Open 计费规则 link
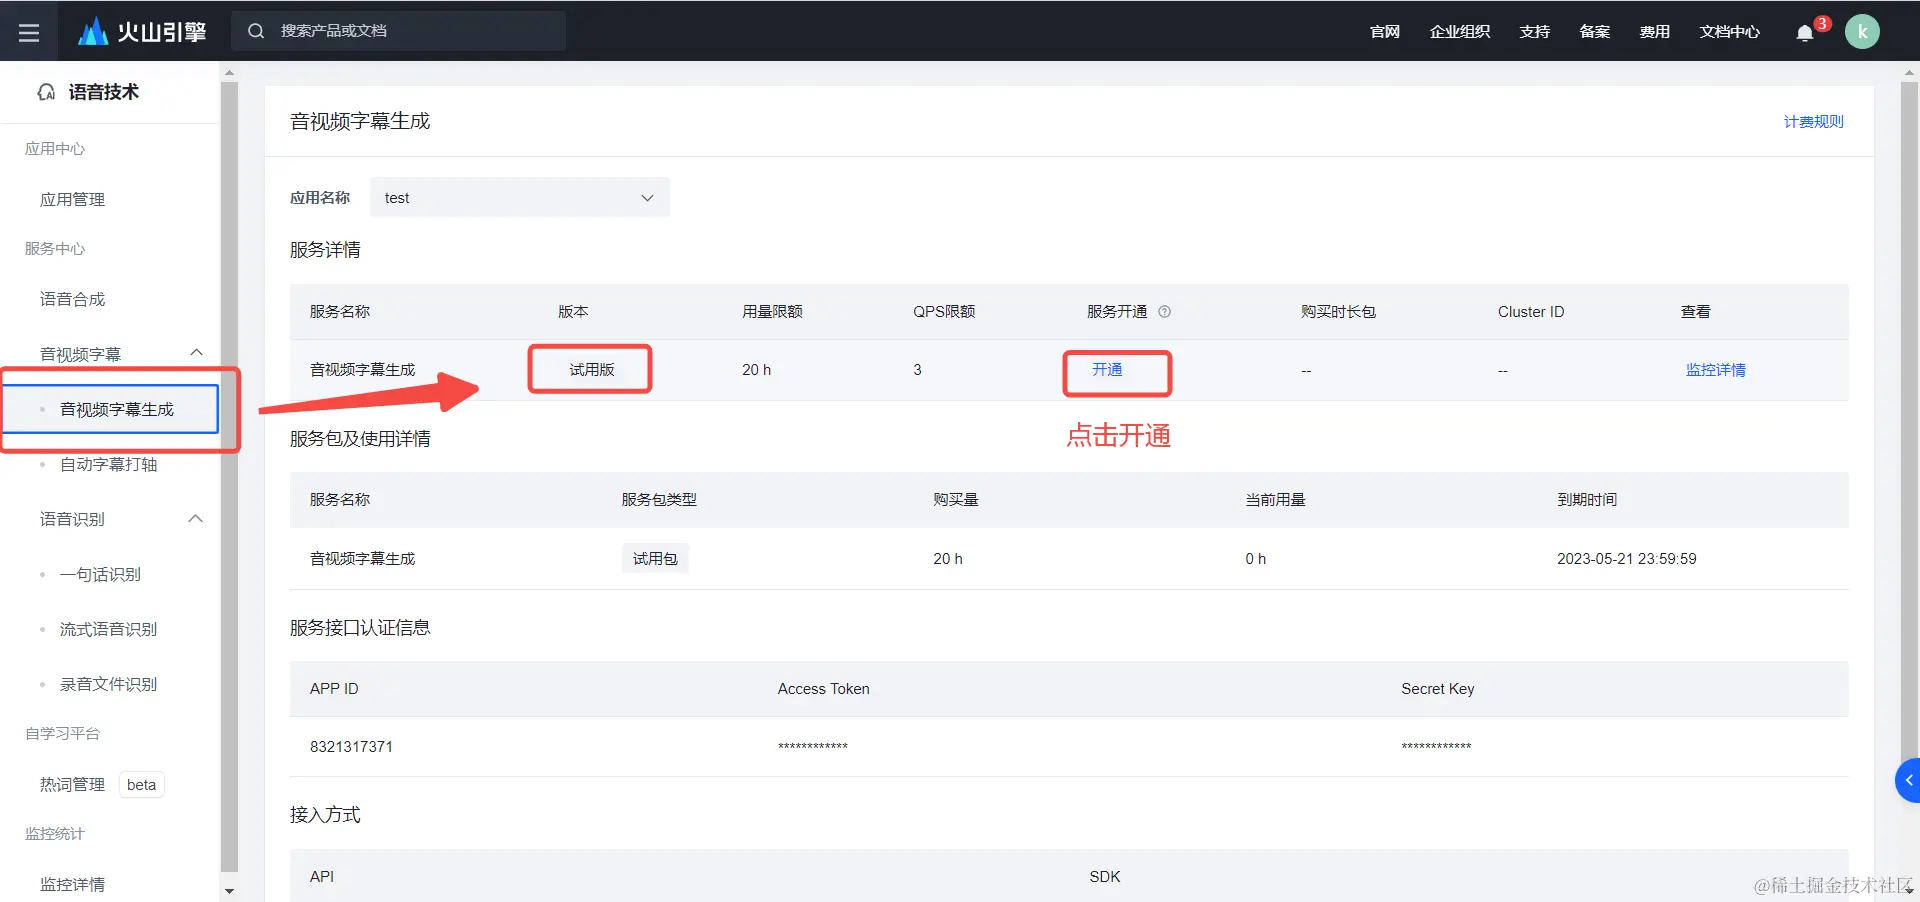Image resolution: width=1920 pixels, height=902 pixels. [x=1814, y=121]
